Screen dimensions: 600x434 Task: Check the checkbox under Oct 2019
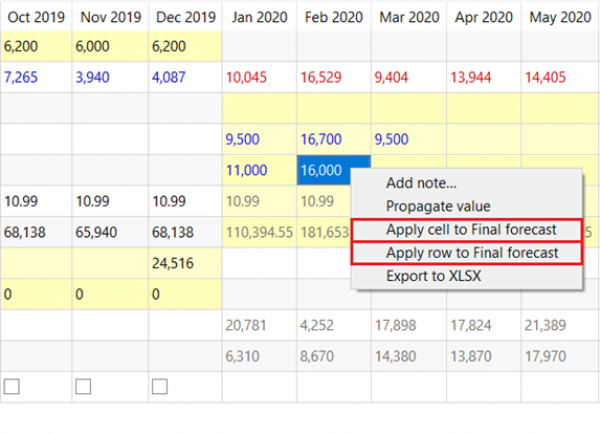coord(11,386)
